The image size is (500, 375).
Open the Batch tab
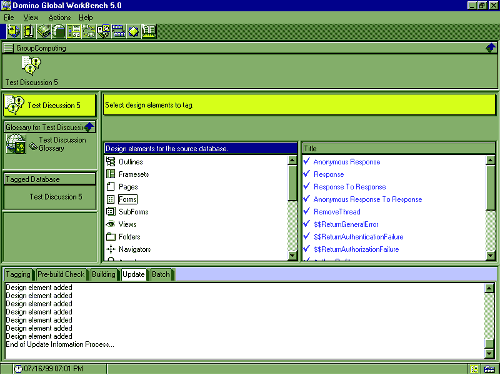[x=161, y=274]
